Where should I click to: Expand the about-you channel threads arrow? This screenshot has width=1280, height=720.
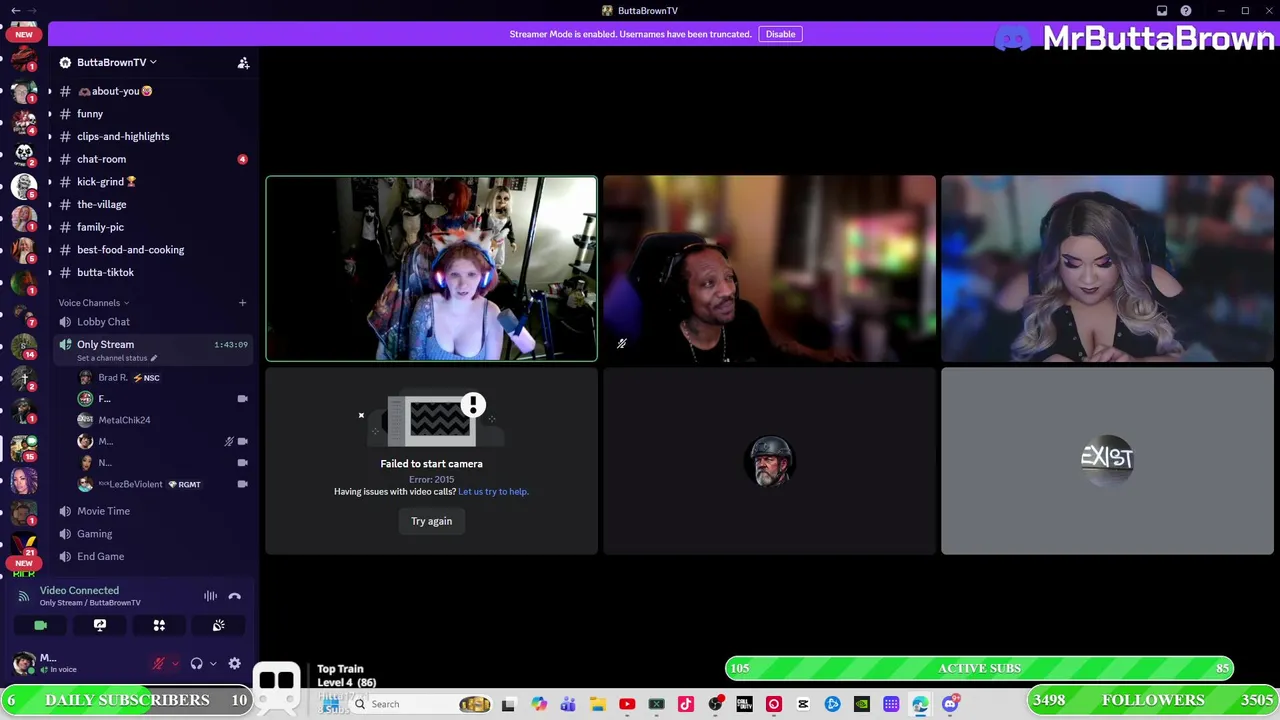(50, 91)
